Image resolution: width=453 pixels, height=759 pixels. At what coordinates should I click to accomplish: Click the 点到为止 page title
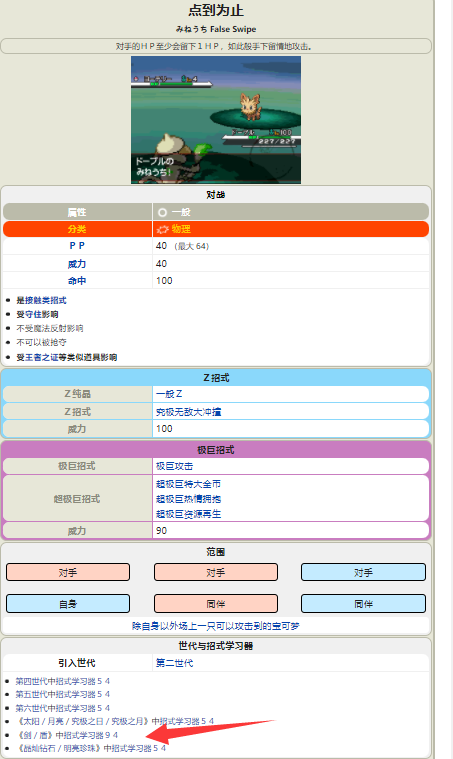(216, 11)
